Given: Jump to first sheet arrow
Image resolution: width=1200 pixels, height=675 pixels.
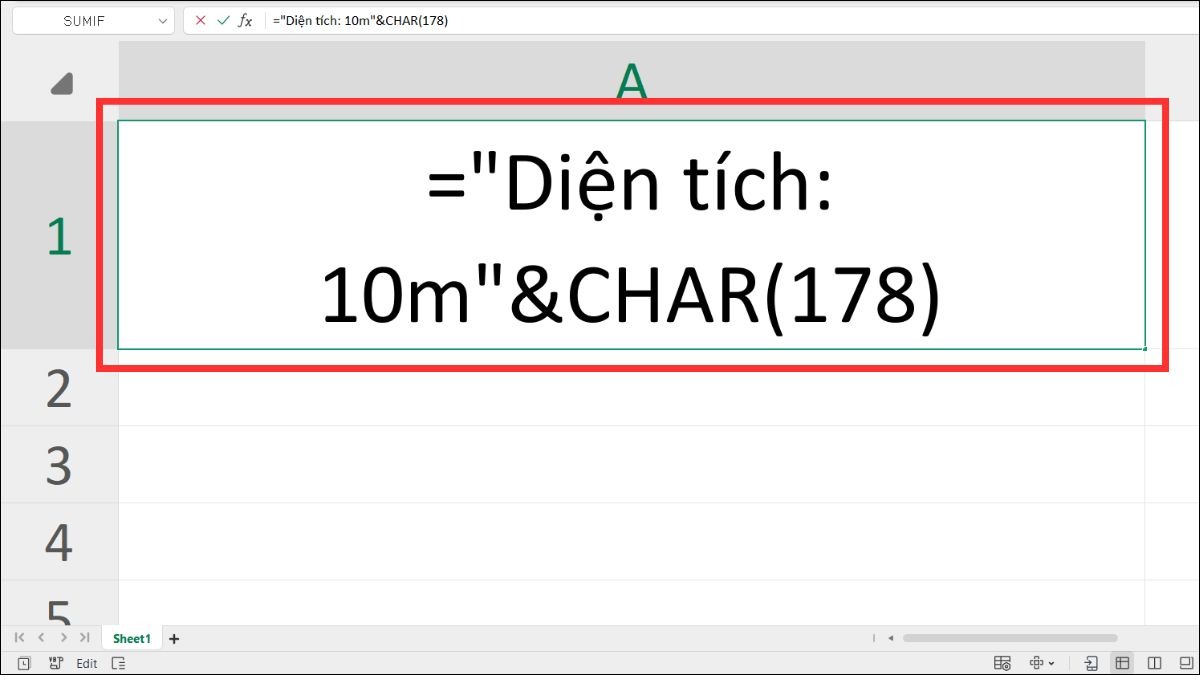Looking at the screenshot, I should [x=20, y=637].
